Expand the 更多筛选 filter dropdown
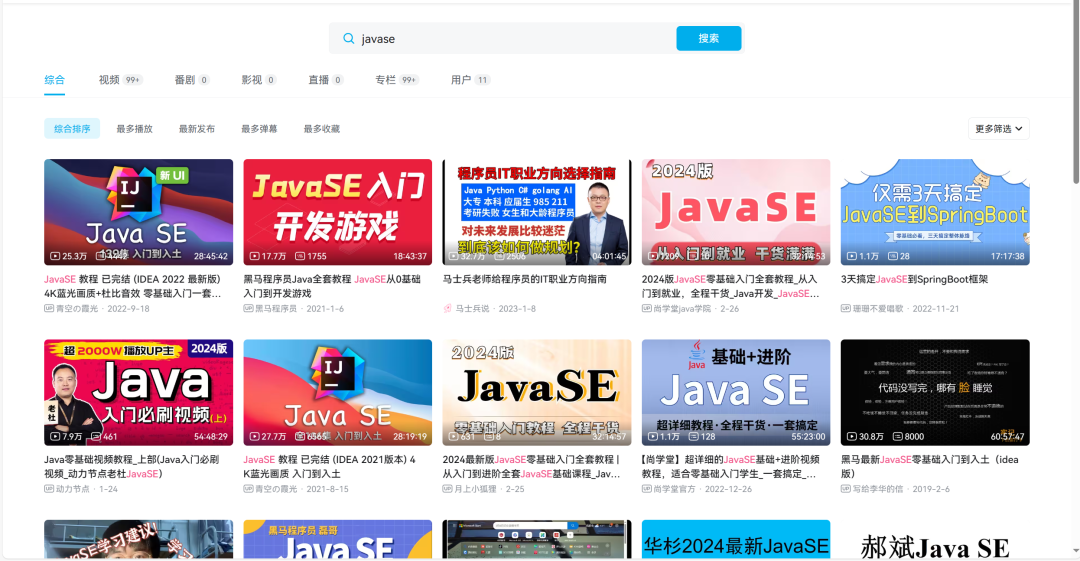 999,129
